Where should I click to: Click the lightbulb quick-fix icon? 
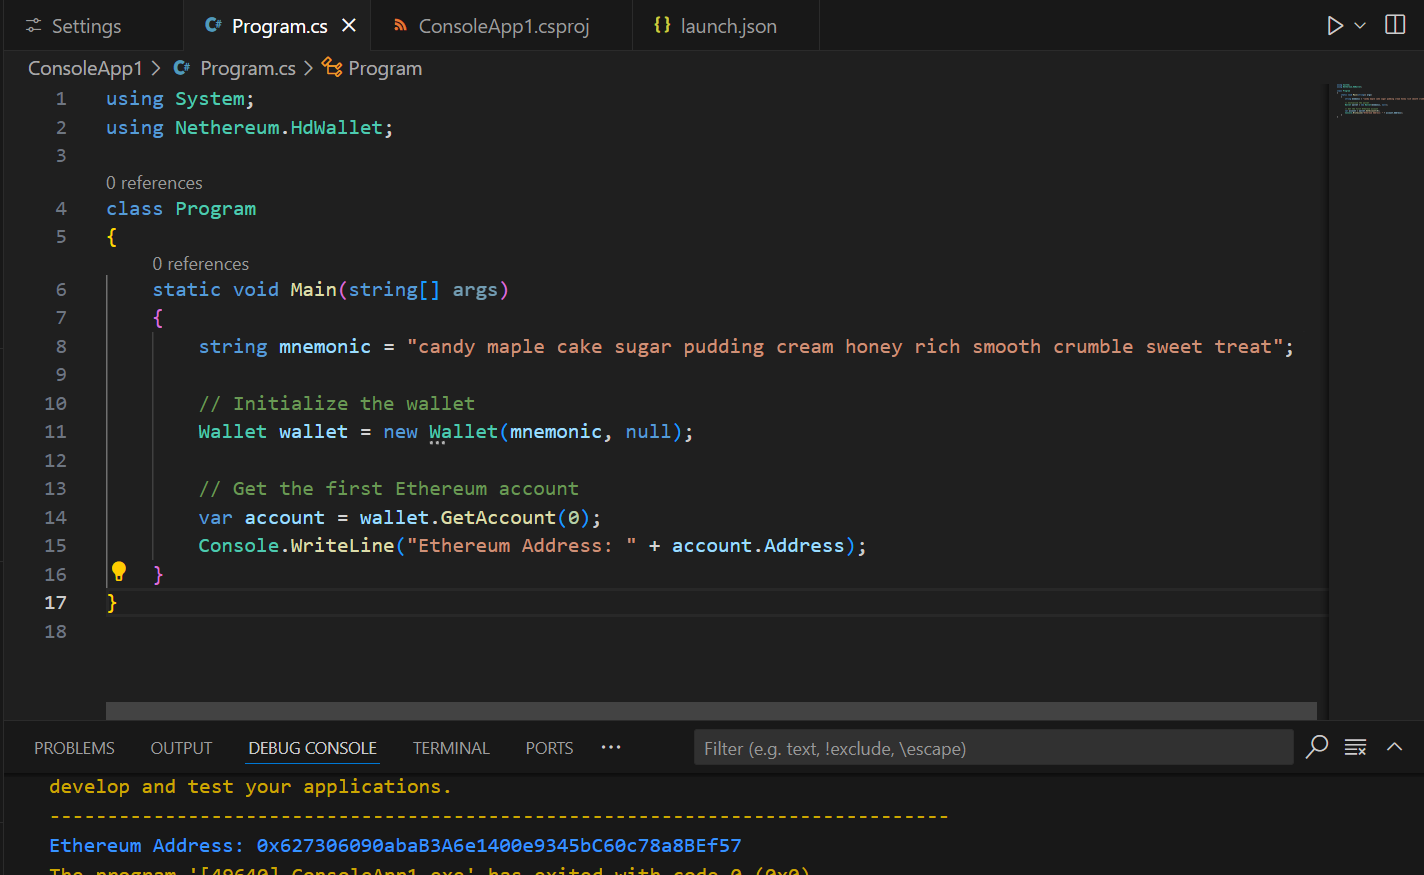point(119,572)
